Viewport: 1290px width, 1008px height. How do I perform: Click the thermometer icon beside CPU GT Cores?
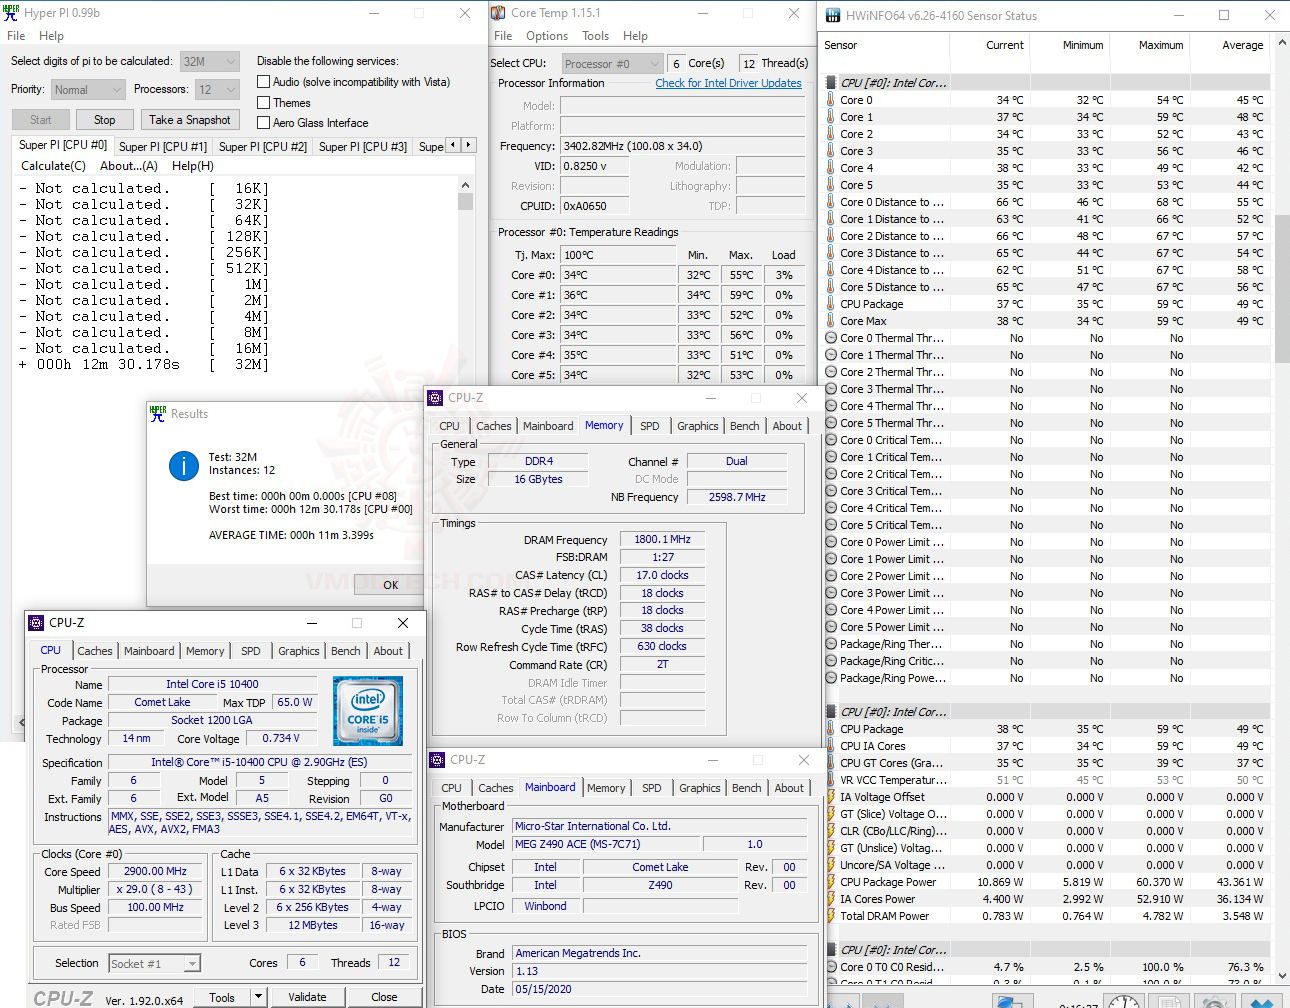pos(831,763)
